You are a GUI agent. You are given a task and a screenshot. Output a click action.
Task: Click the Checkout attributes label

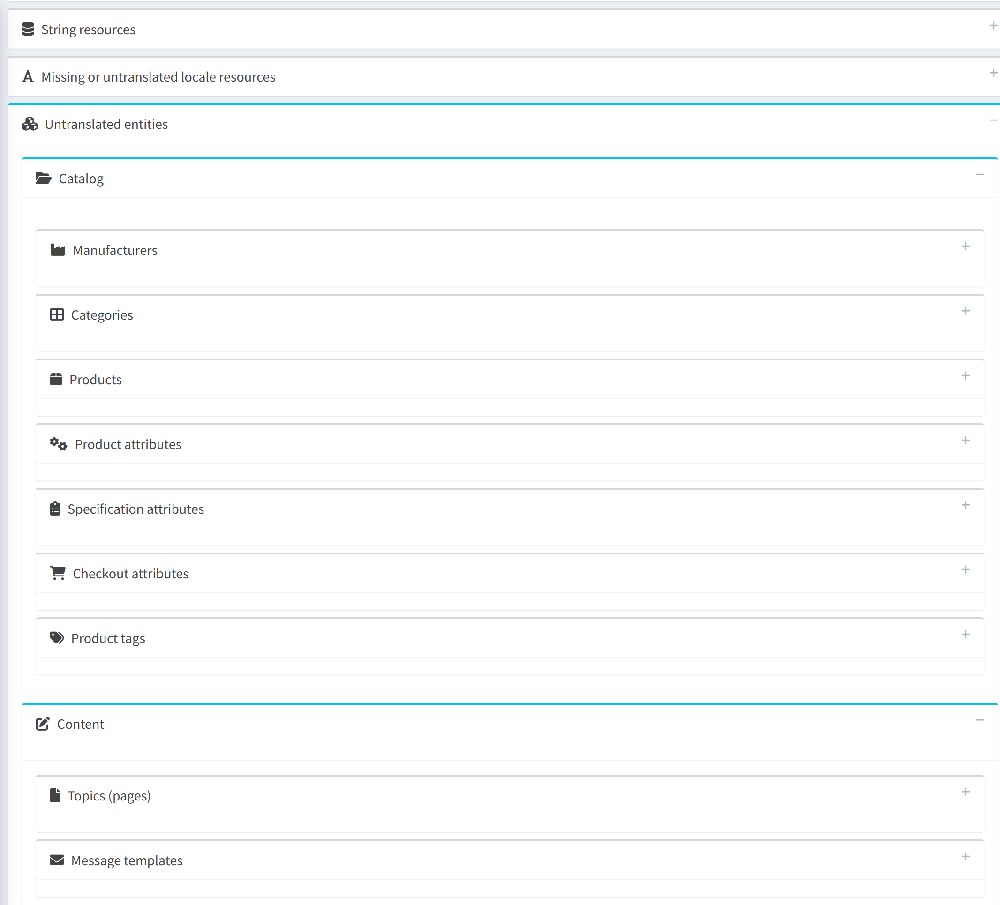coord(131,573)
